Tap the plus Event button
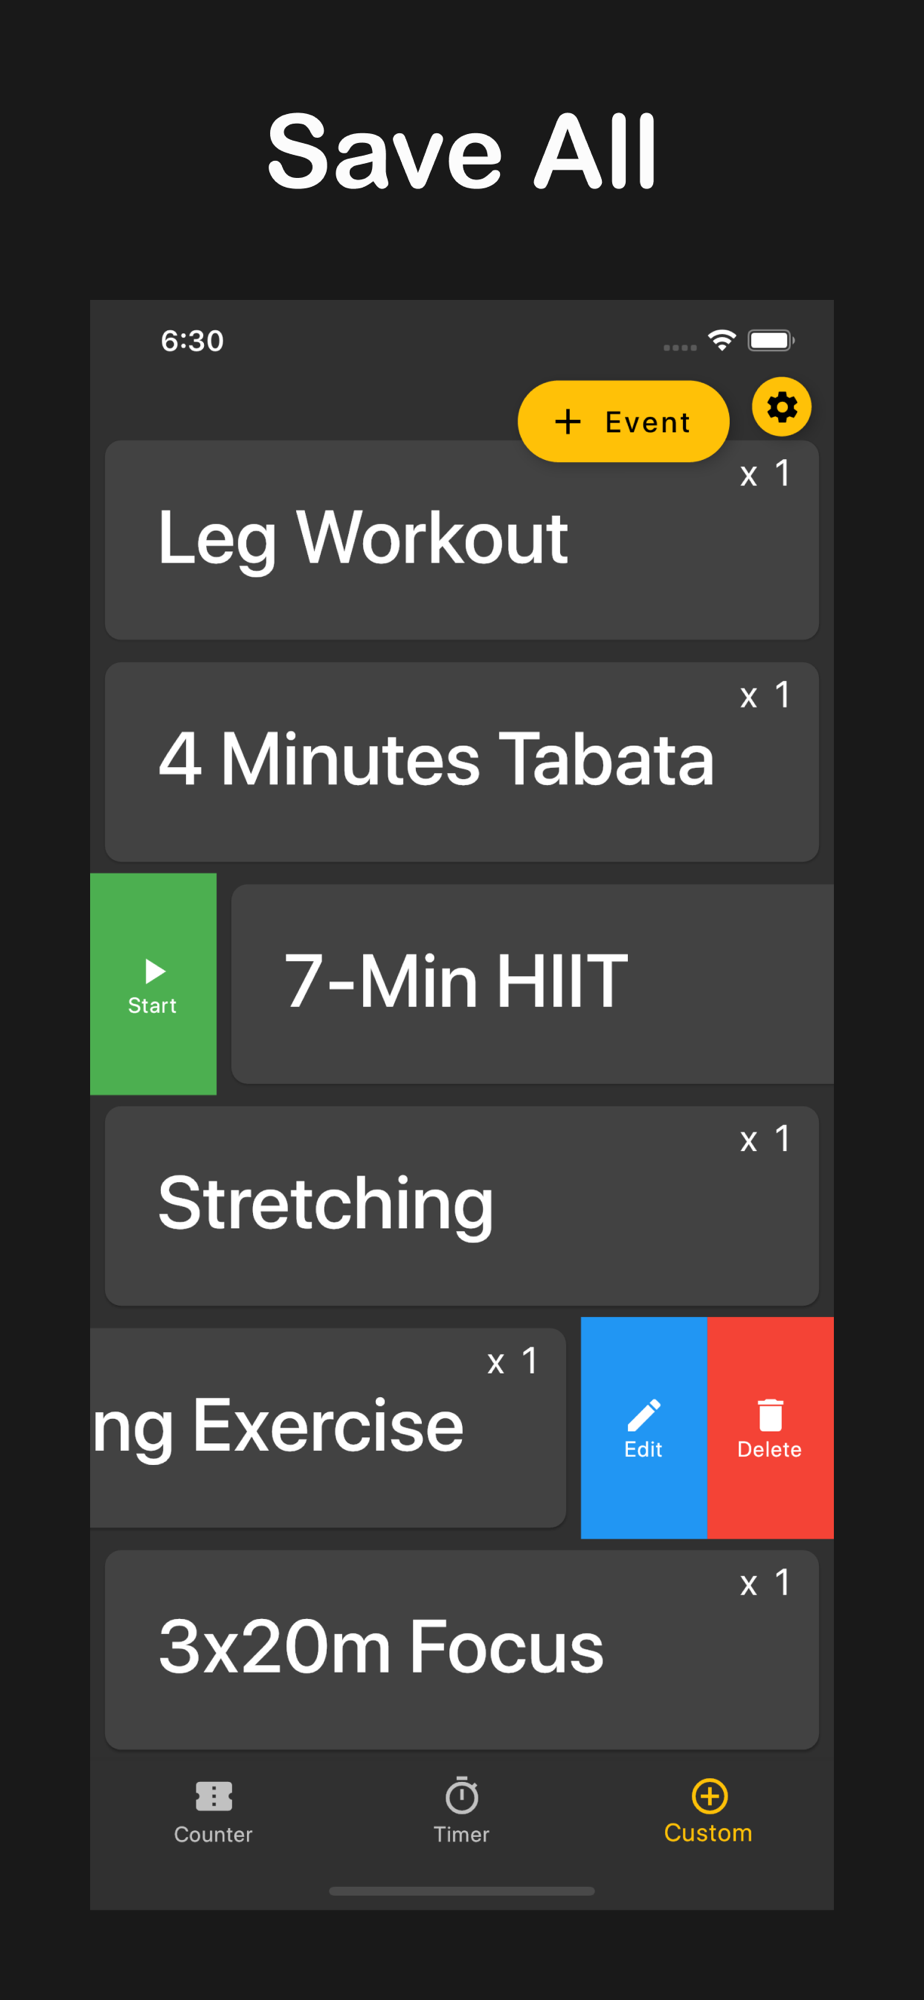The width and height of the screenshot is (924, 2000). click(x=623, y=421)
